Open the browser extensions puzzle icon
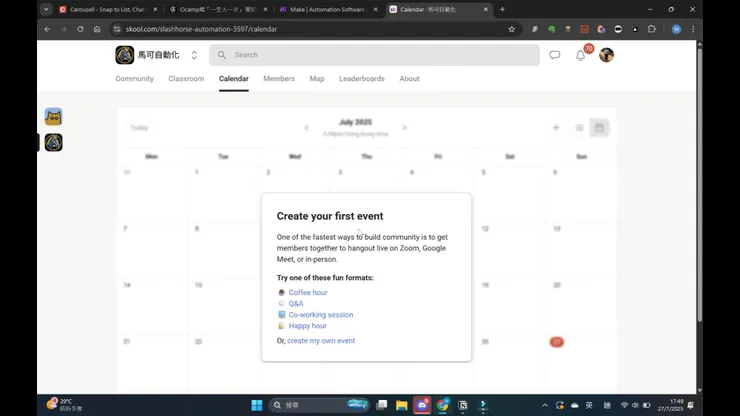Viewport: 740px width, 416px height. click(x=652, y=29)
